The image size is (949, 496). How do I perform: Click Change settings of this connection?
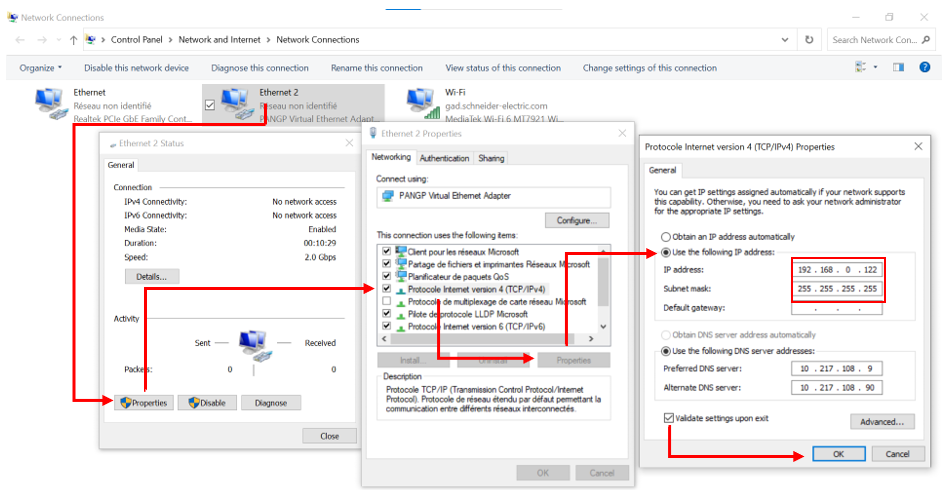[649, 68]
